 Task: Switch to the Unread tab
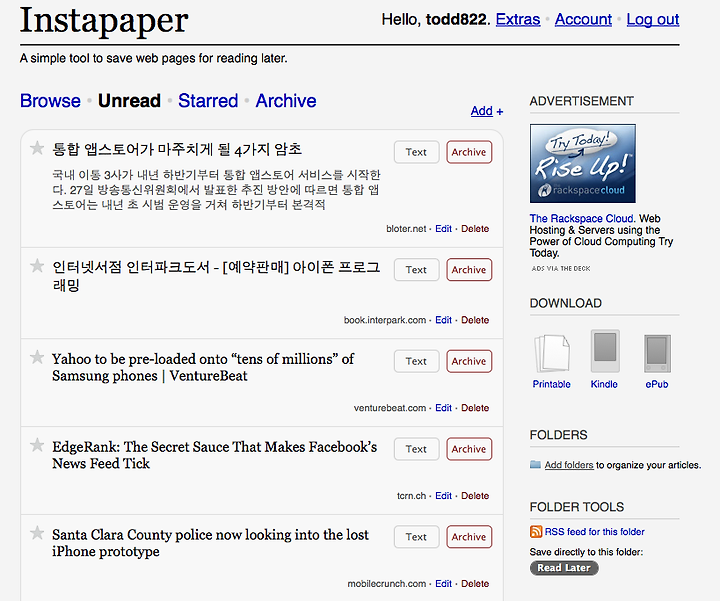(x=129, y=101)
